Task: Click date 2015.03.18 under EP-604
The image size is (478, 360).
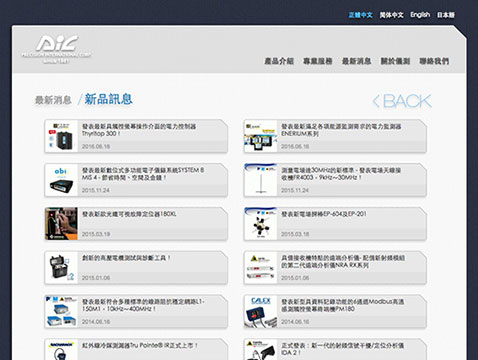Action: pyautogui.click(x=295, y=234)
